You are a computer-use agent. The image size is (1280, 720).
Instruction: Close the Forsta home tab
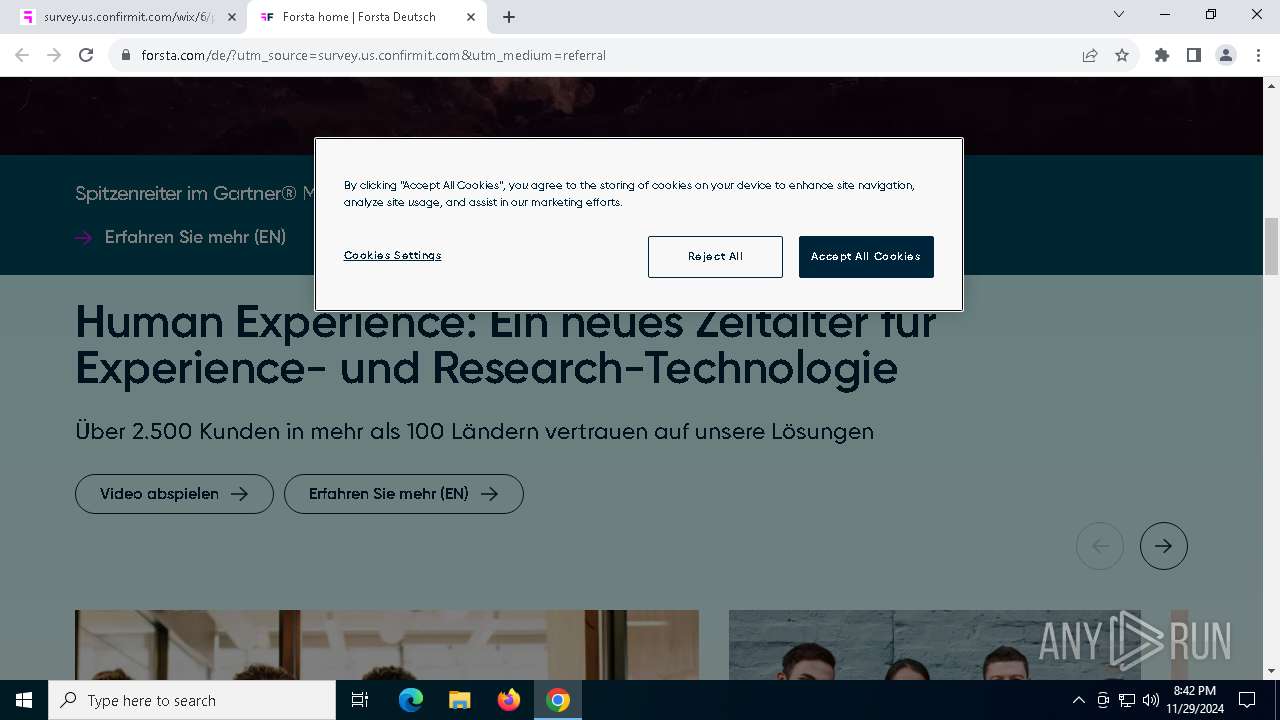pyautogui.click(x=471, y=17)
